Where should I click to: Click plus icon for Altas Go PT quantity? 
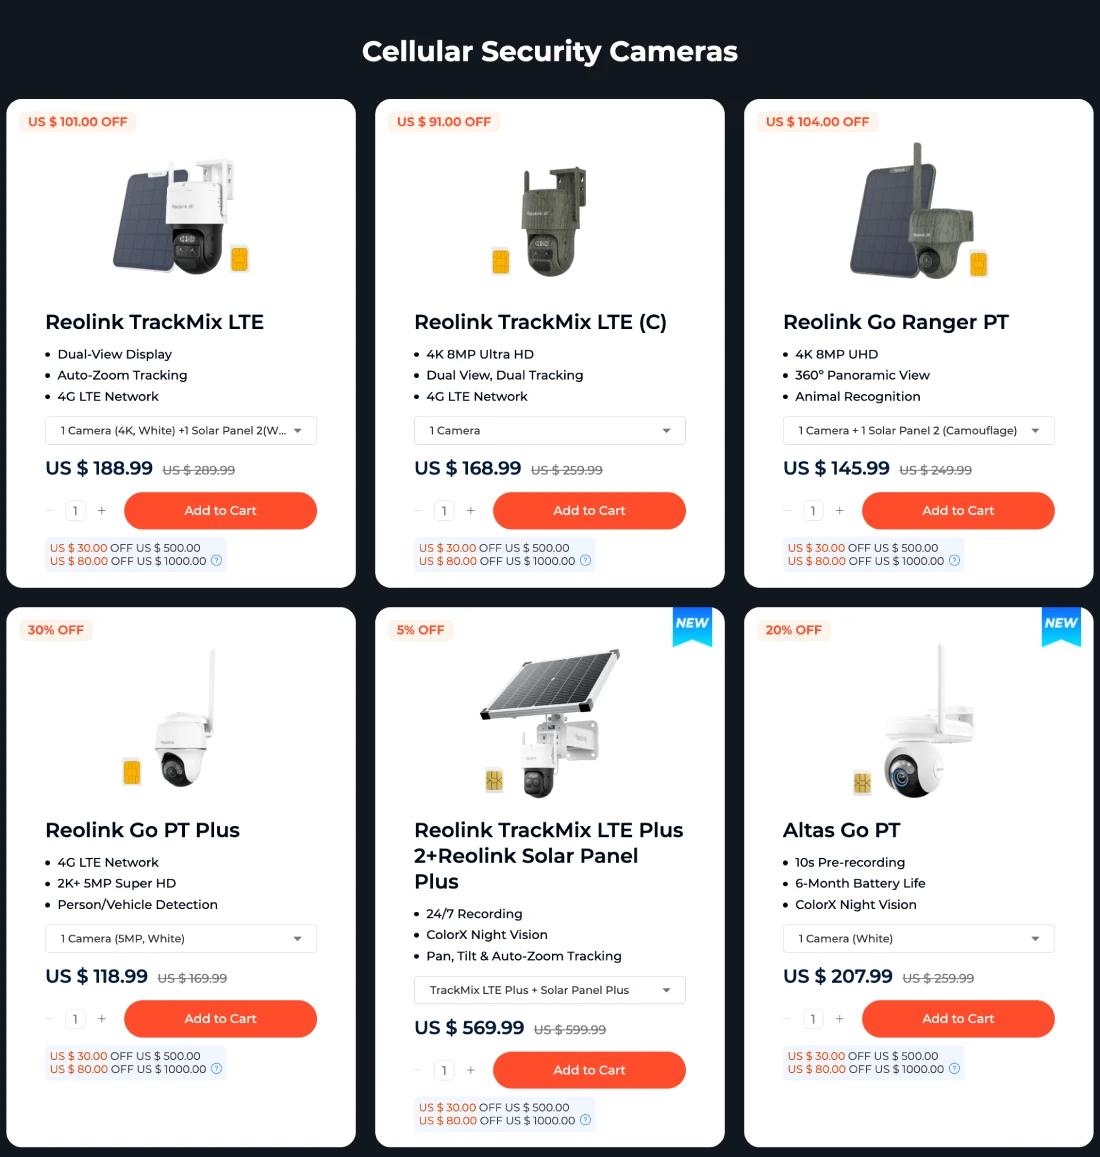click(840, 1019)
